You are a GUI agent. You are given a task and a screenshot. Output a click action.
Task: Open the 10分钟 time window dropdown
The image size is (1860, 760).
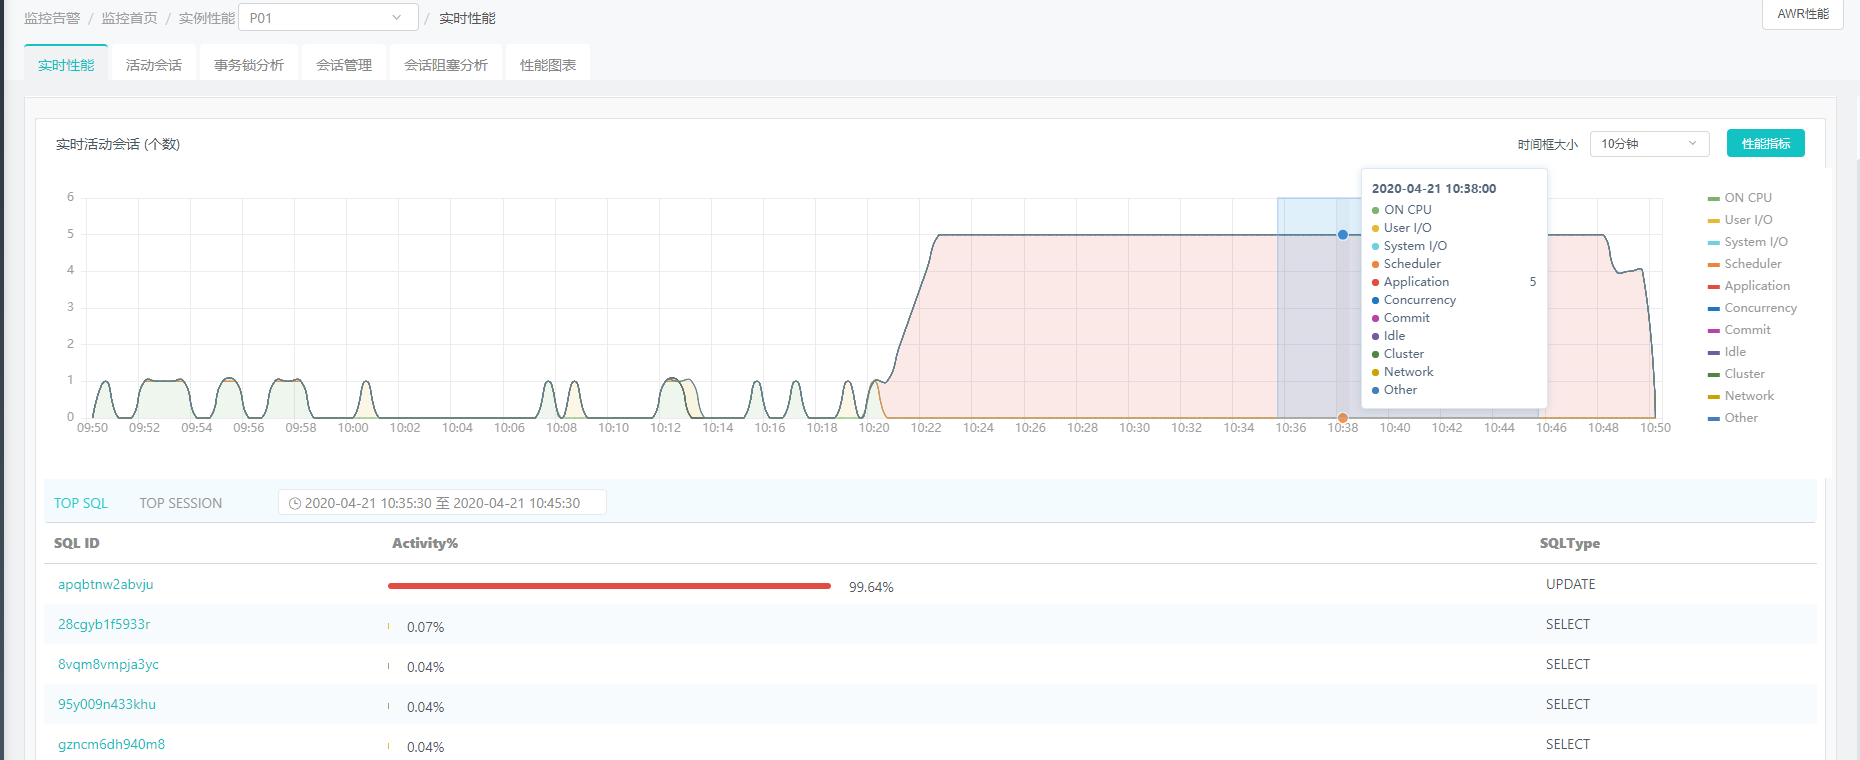[1650, 143]
